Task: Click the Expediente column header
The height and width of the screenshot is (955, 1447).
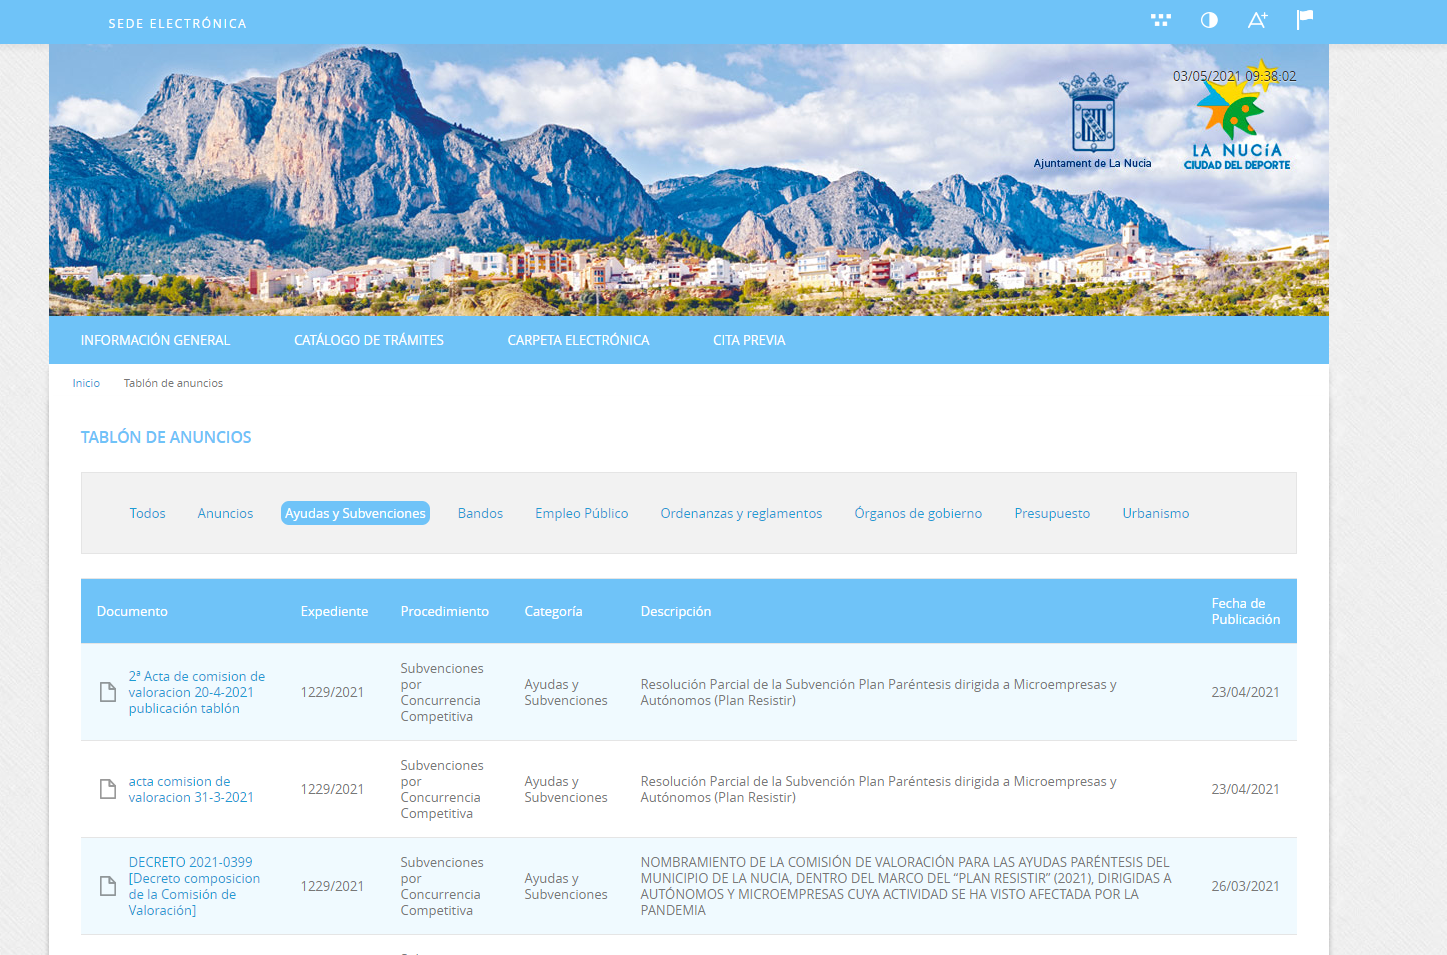Action: pos(334,611)
